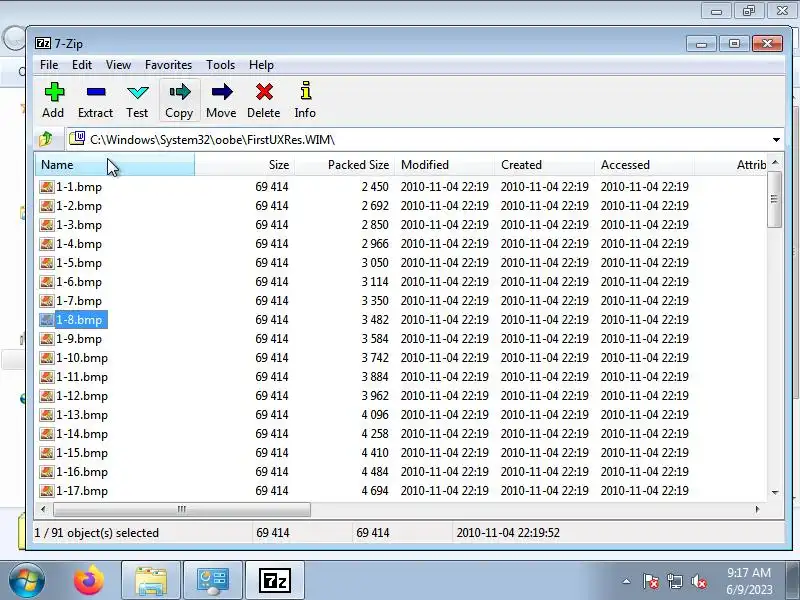Open the address bar path dropdown
800x600 pixels.
tap(776, 139)
